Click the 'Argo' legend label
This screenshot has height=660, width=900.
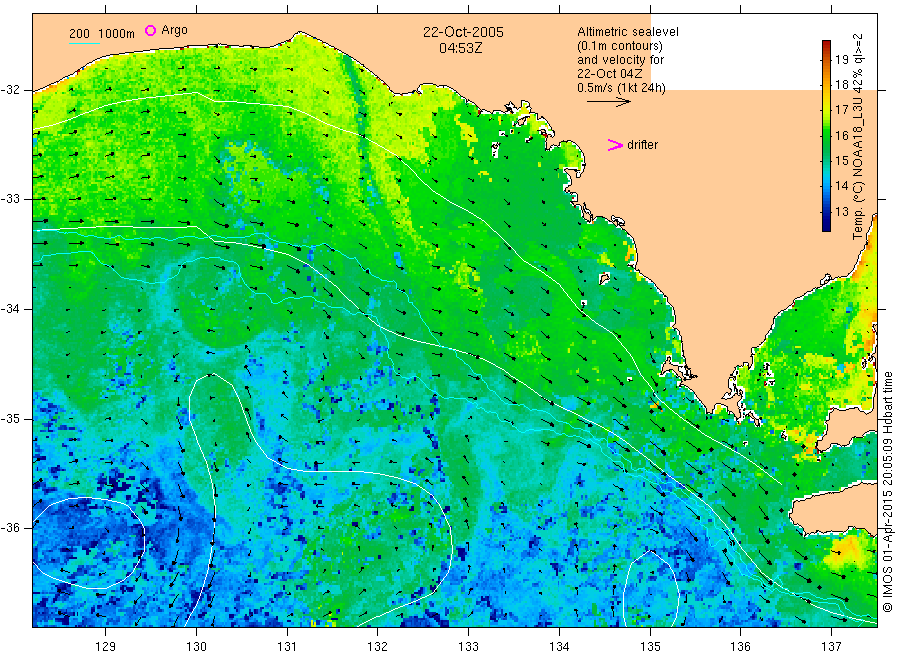coord(174,30)
